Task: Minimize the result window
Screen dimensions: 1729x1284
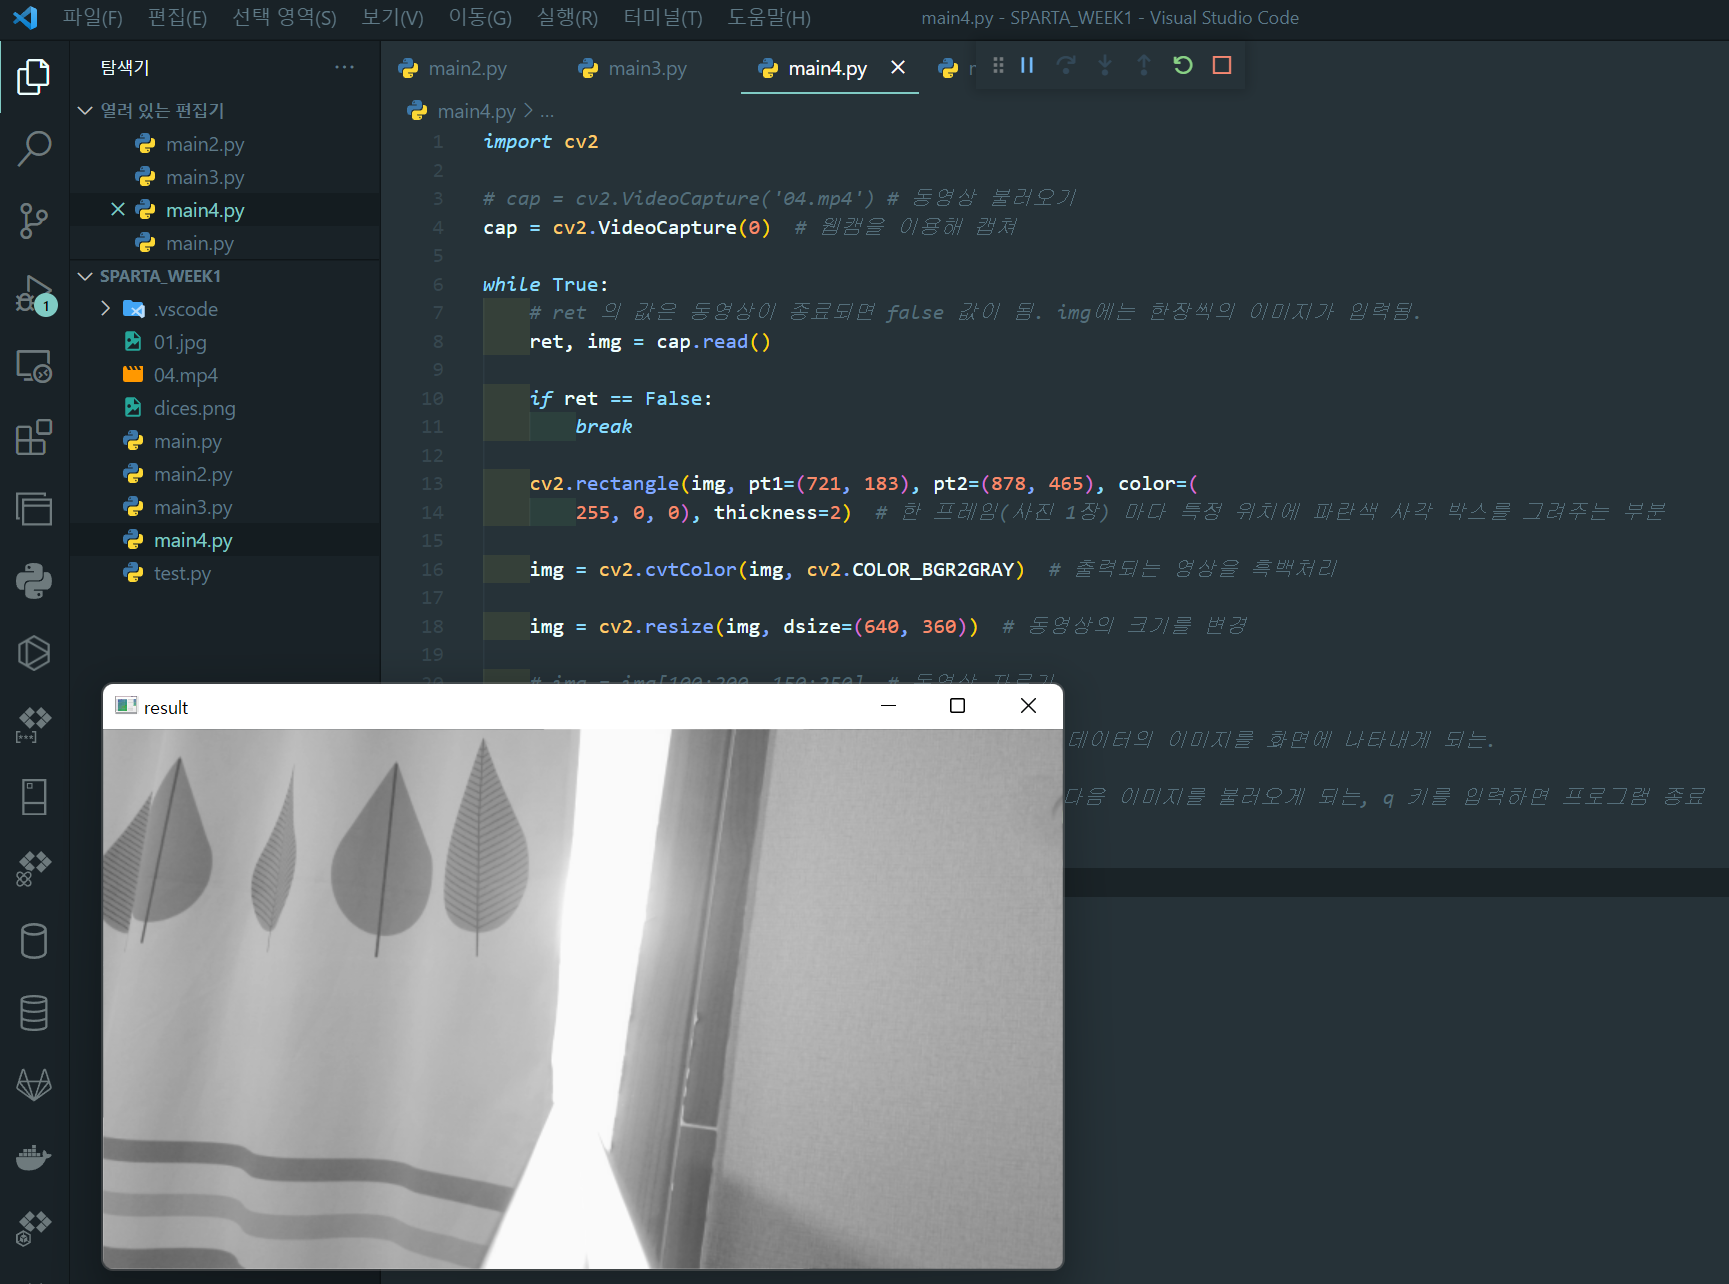Action: point(888,706)
